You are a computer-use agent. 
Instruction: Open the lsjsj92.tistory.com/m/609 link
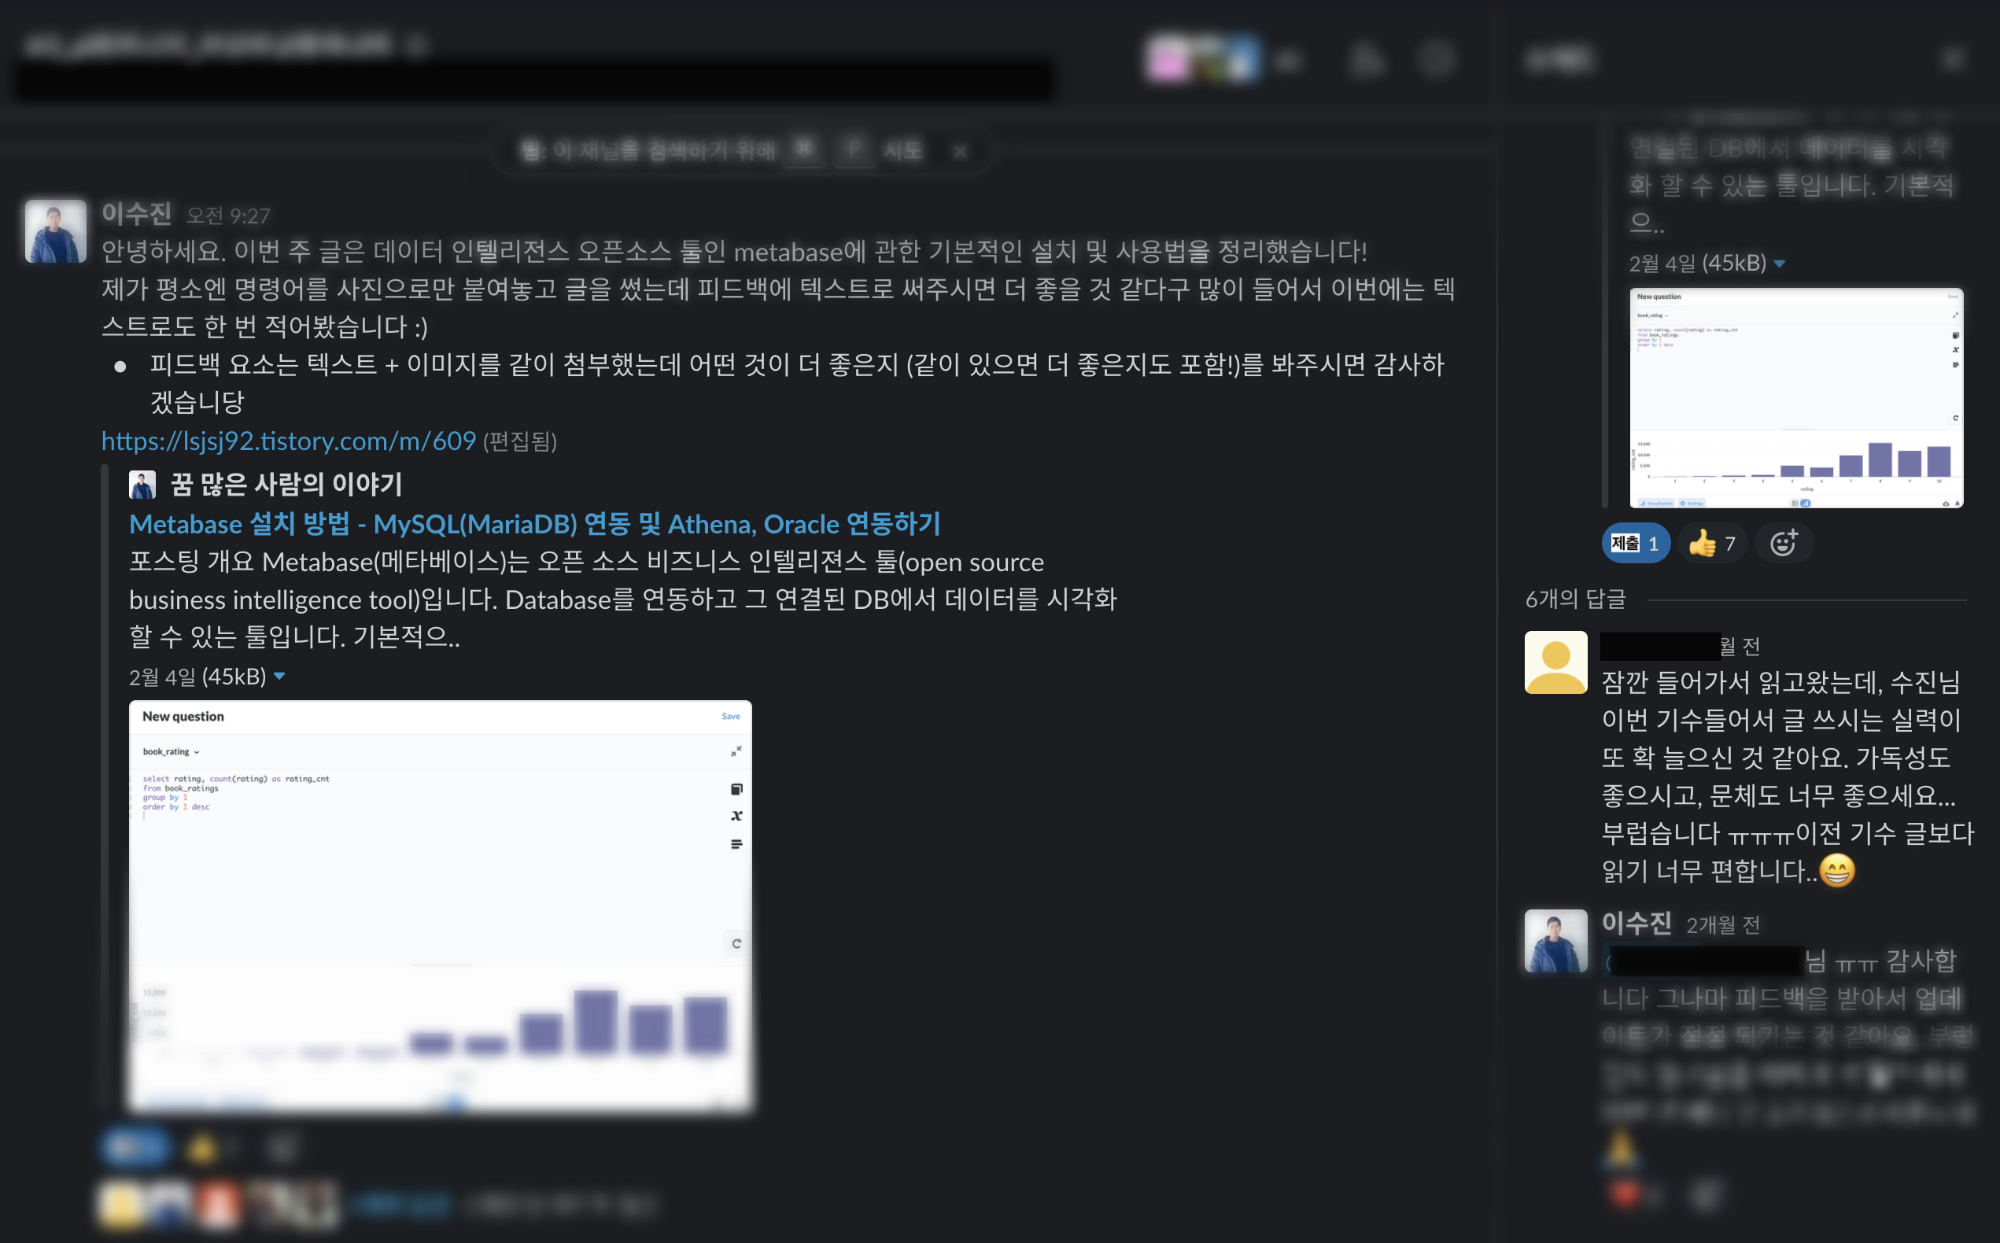coord(288,441)
